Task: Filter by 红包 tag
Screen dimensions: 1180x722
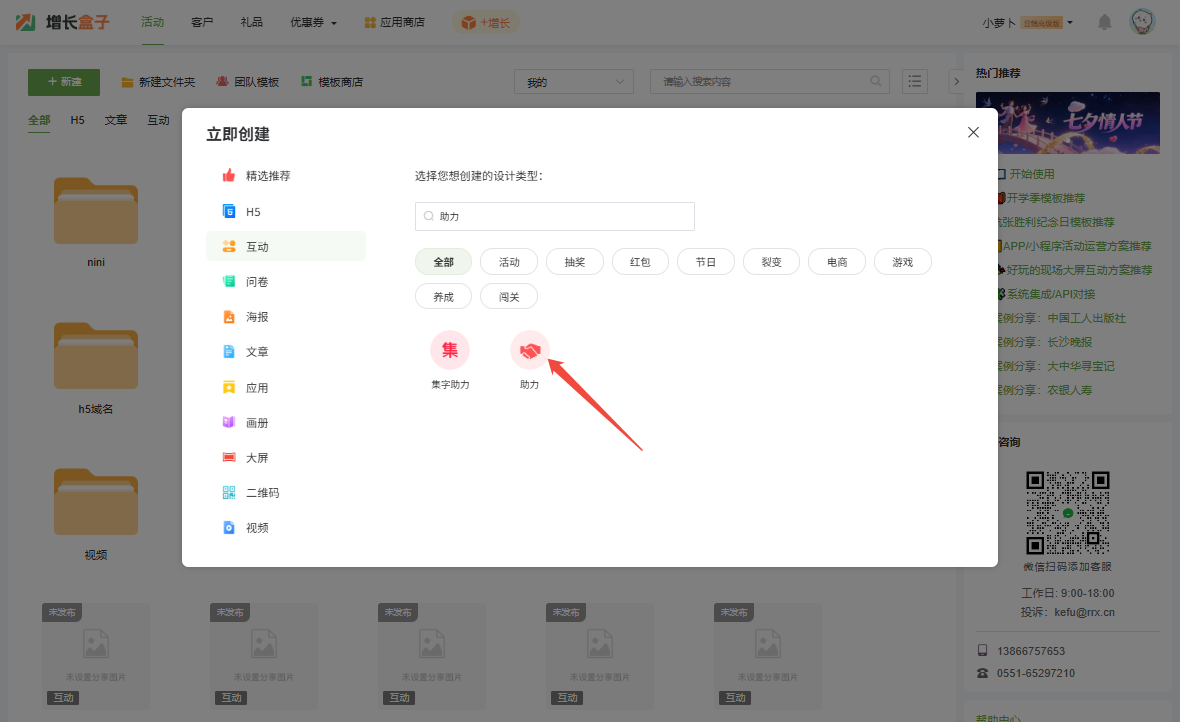Action: click(640, 262)
